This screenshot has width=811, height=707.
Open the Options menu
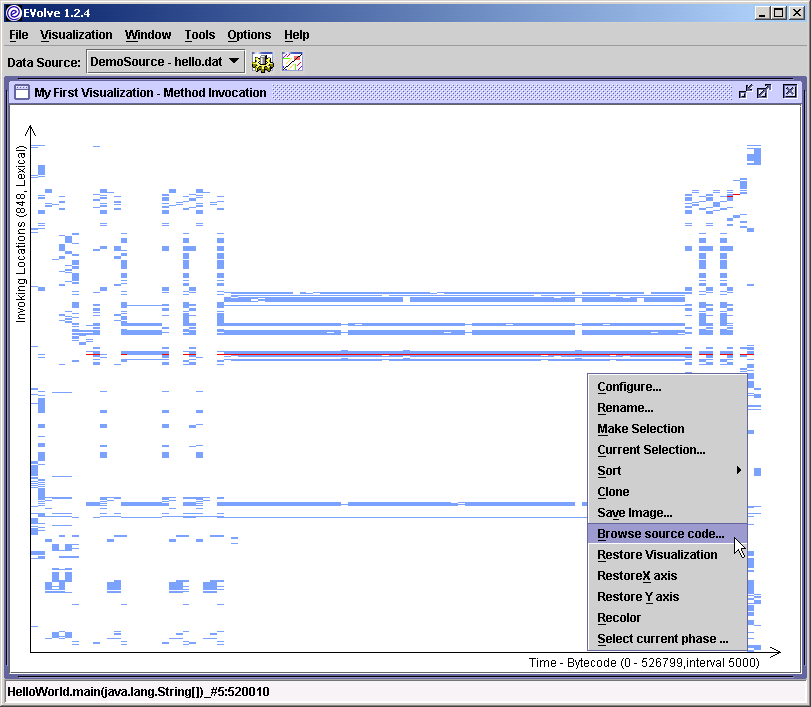249,35
